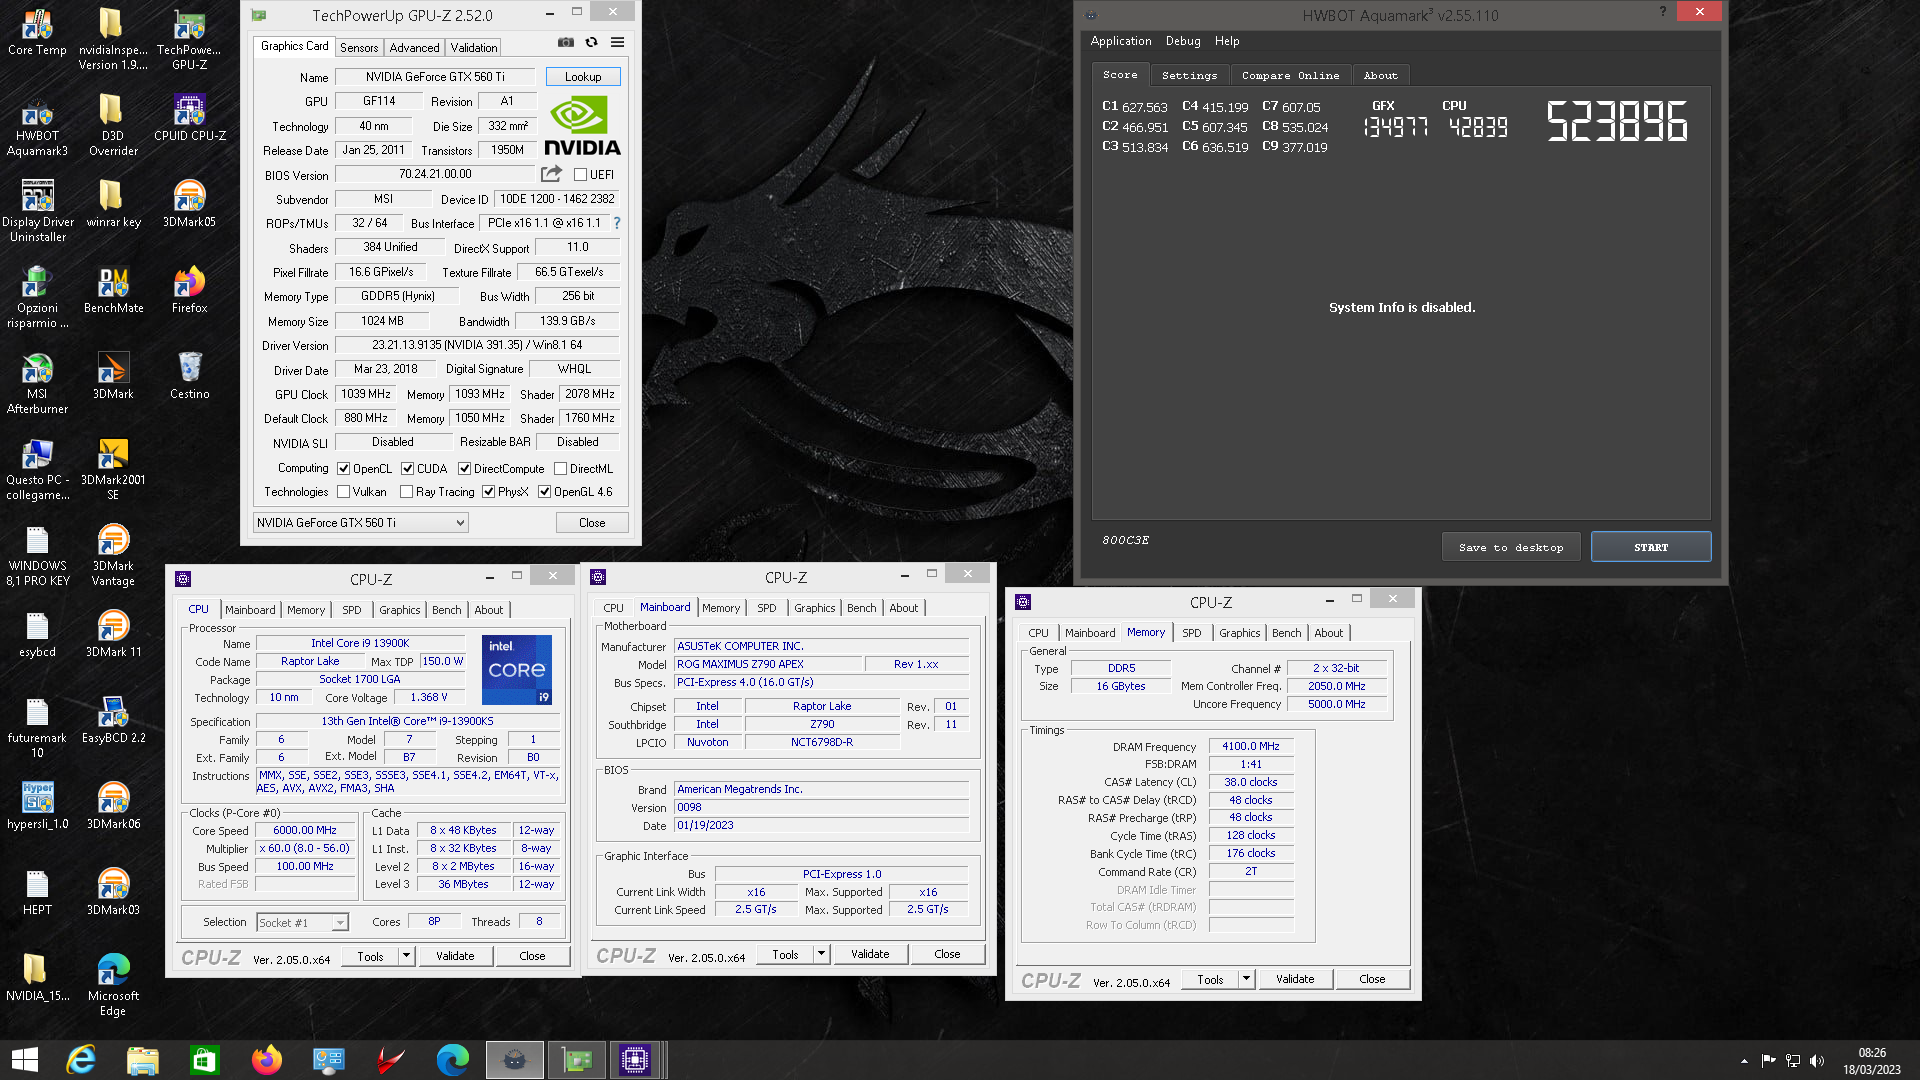Open 3DMark05 desktop icon
Image resolution: width=1920 pixels, height=1080 pixels.
click(x=189, y=204)
